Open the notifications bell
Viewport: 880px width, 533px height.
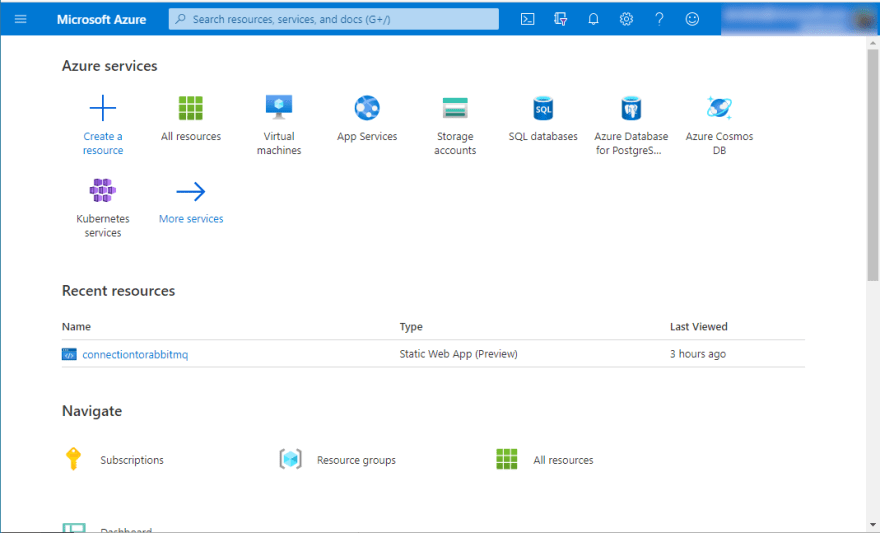[593, 19]
